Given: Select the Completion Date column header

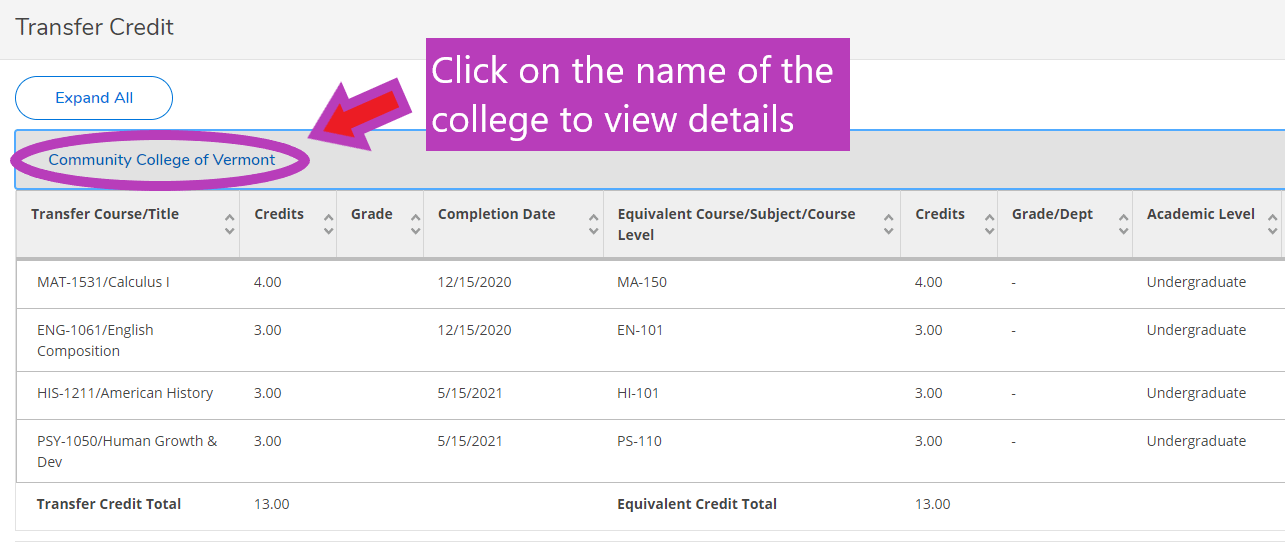Looking at the screenshot, I should coord(514,224).
